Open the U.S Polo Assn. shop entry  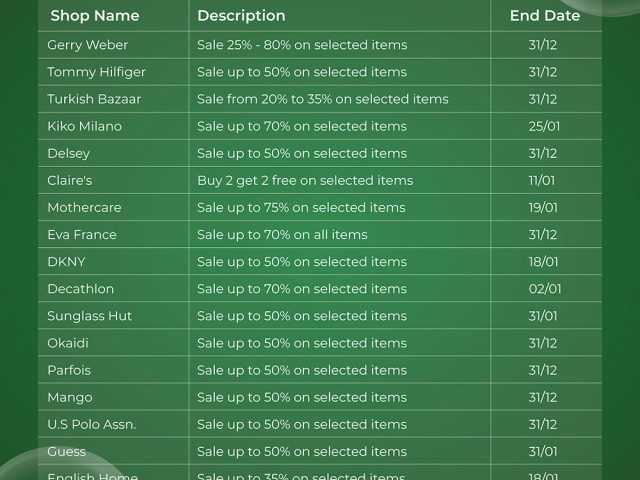pos(91,423)
